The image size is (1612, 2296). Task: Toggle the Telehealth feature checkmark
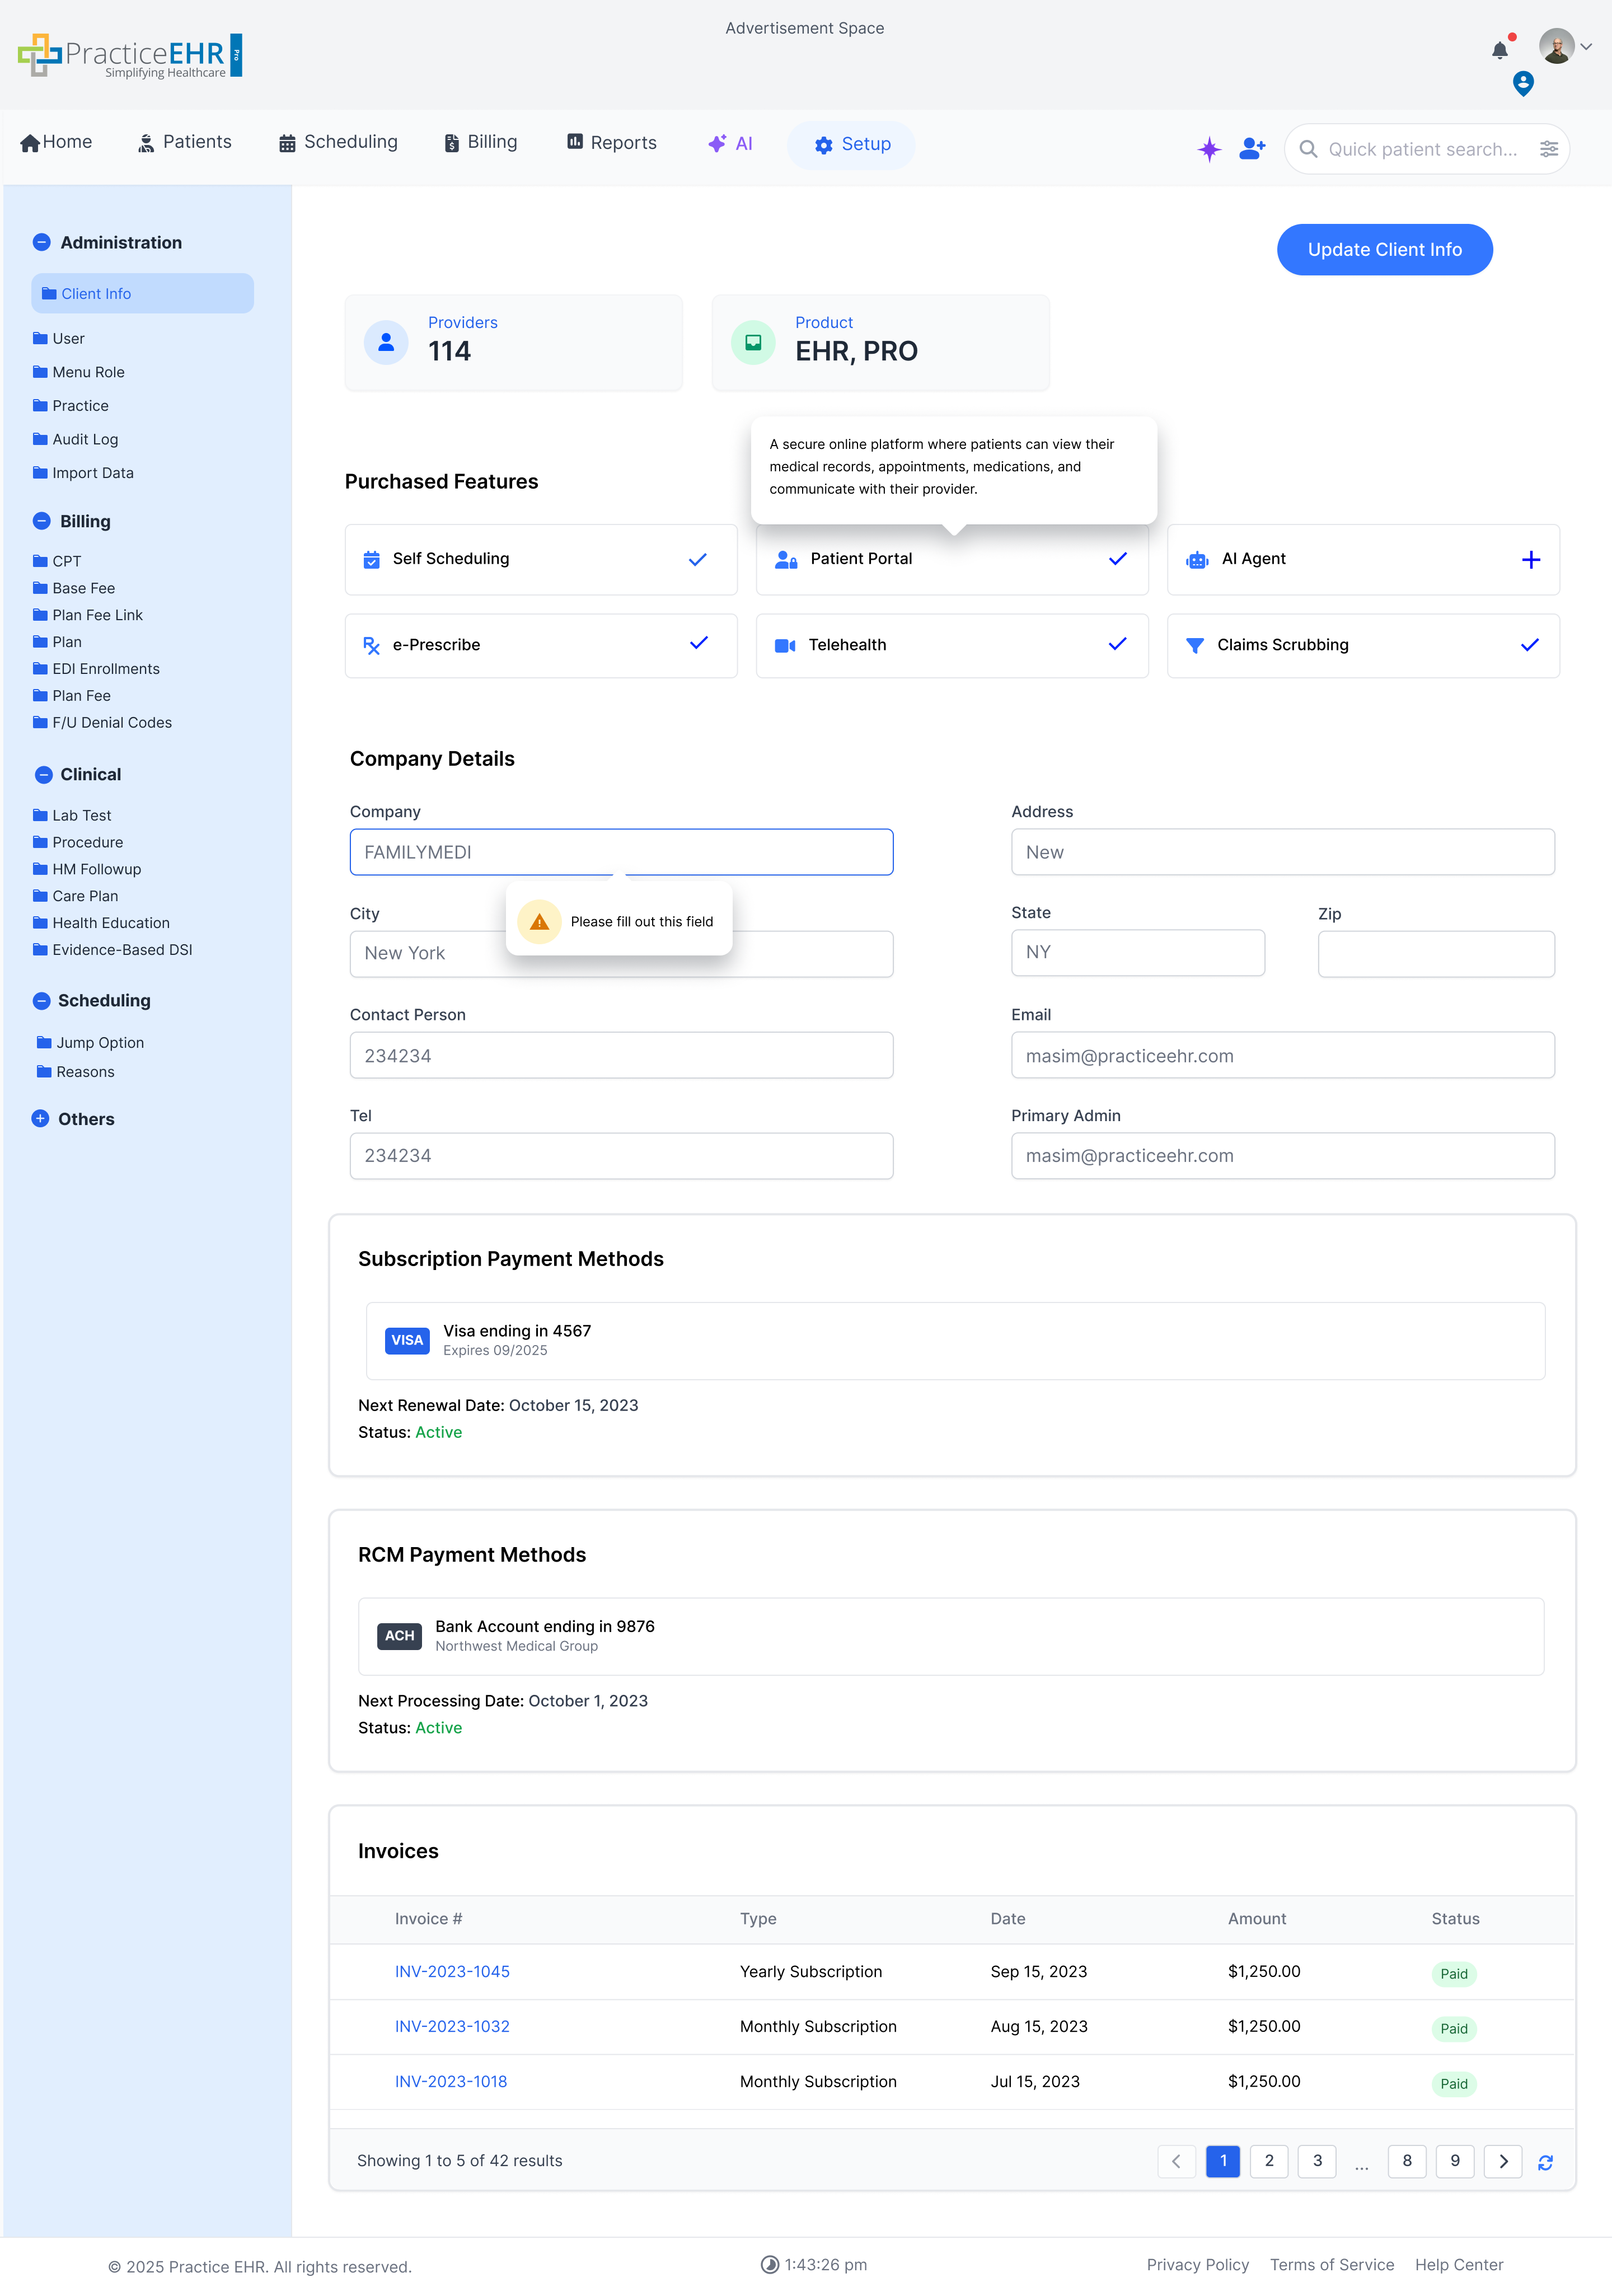[x=1117, y=645]
